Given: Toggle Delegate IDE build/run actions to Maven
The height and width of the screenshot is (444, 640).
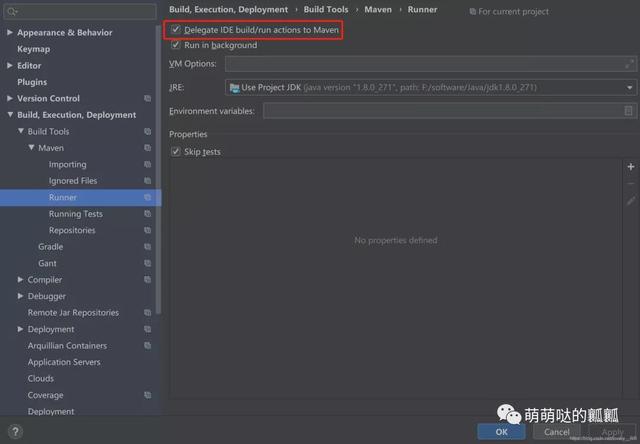Looking at the screenshot, I should pos(176,29).
